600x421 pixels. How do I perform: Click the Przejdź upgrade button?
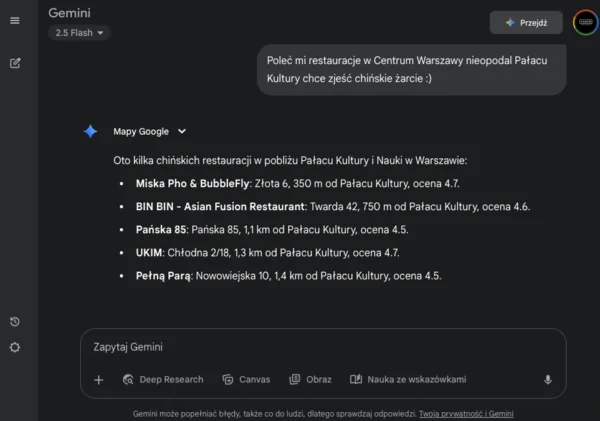[526, 23]
